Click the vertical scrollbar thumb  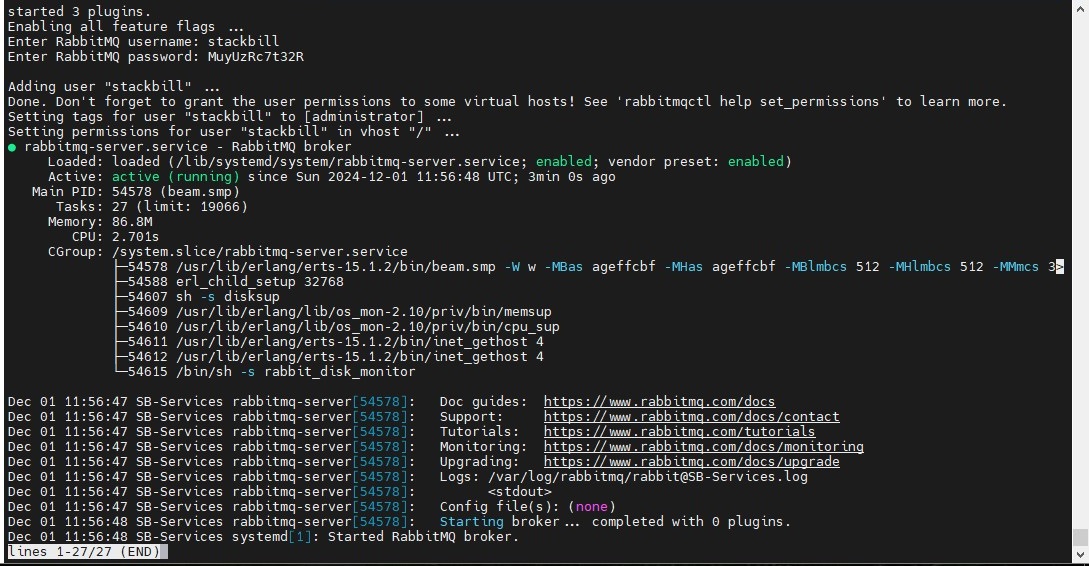(1080, 537)
